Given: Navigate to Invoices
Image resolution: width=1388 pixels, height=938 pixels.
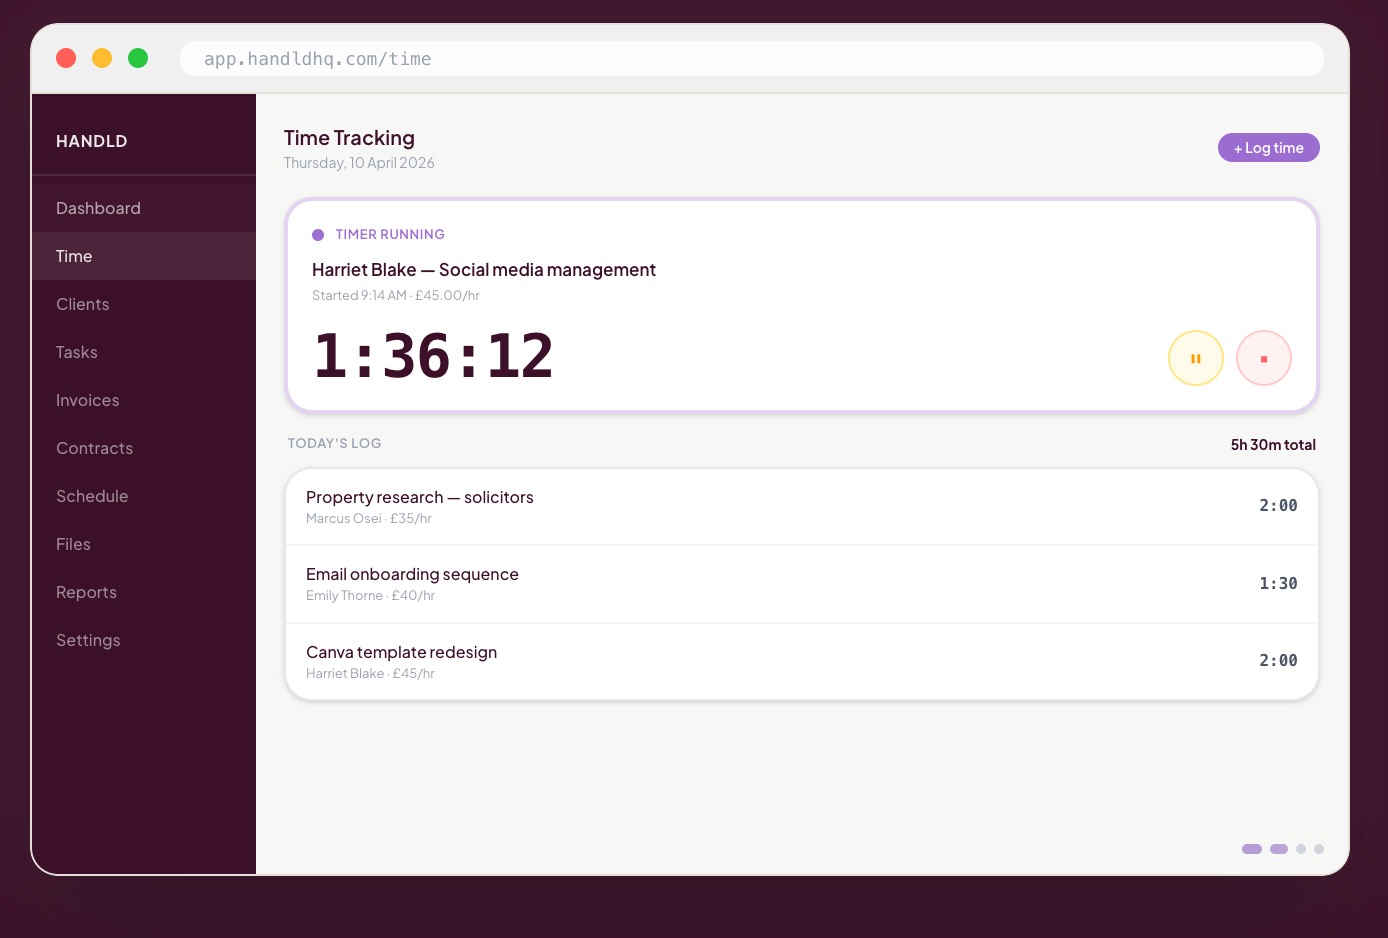Looking at the screenshot, I should (x=87, y=400).
